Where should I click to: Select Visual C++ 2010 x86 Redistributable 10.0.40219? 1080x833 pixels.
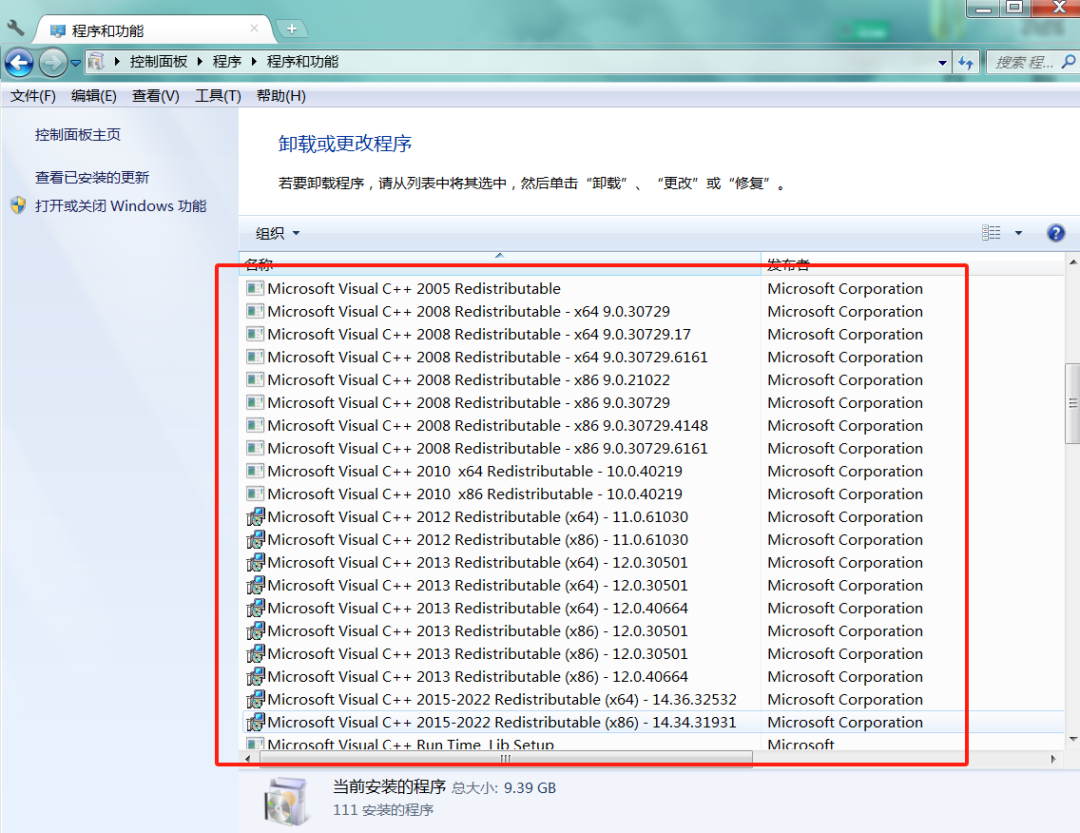[653, 494]
